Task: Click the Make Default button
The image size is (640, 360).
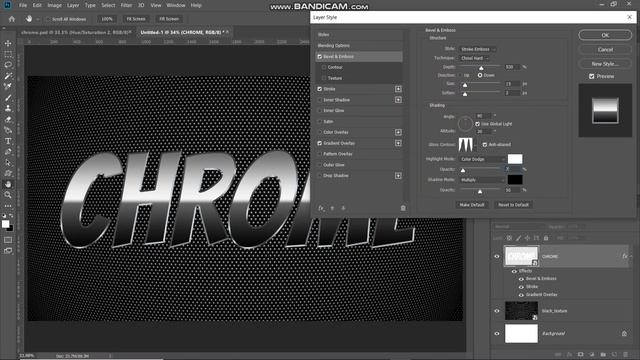Action: click(x=472, y=205)
